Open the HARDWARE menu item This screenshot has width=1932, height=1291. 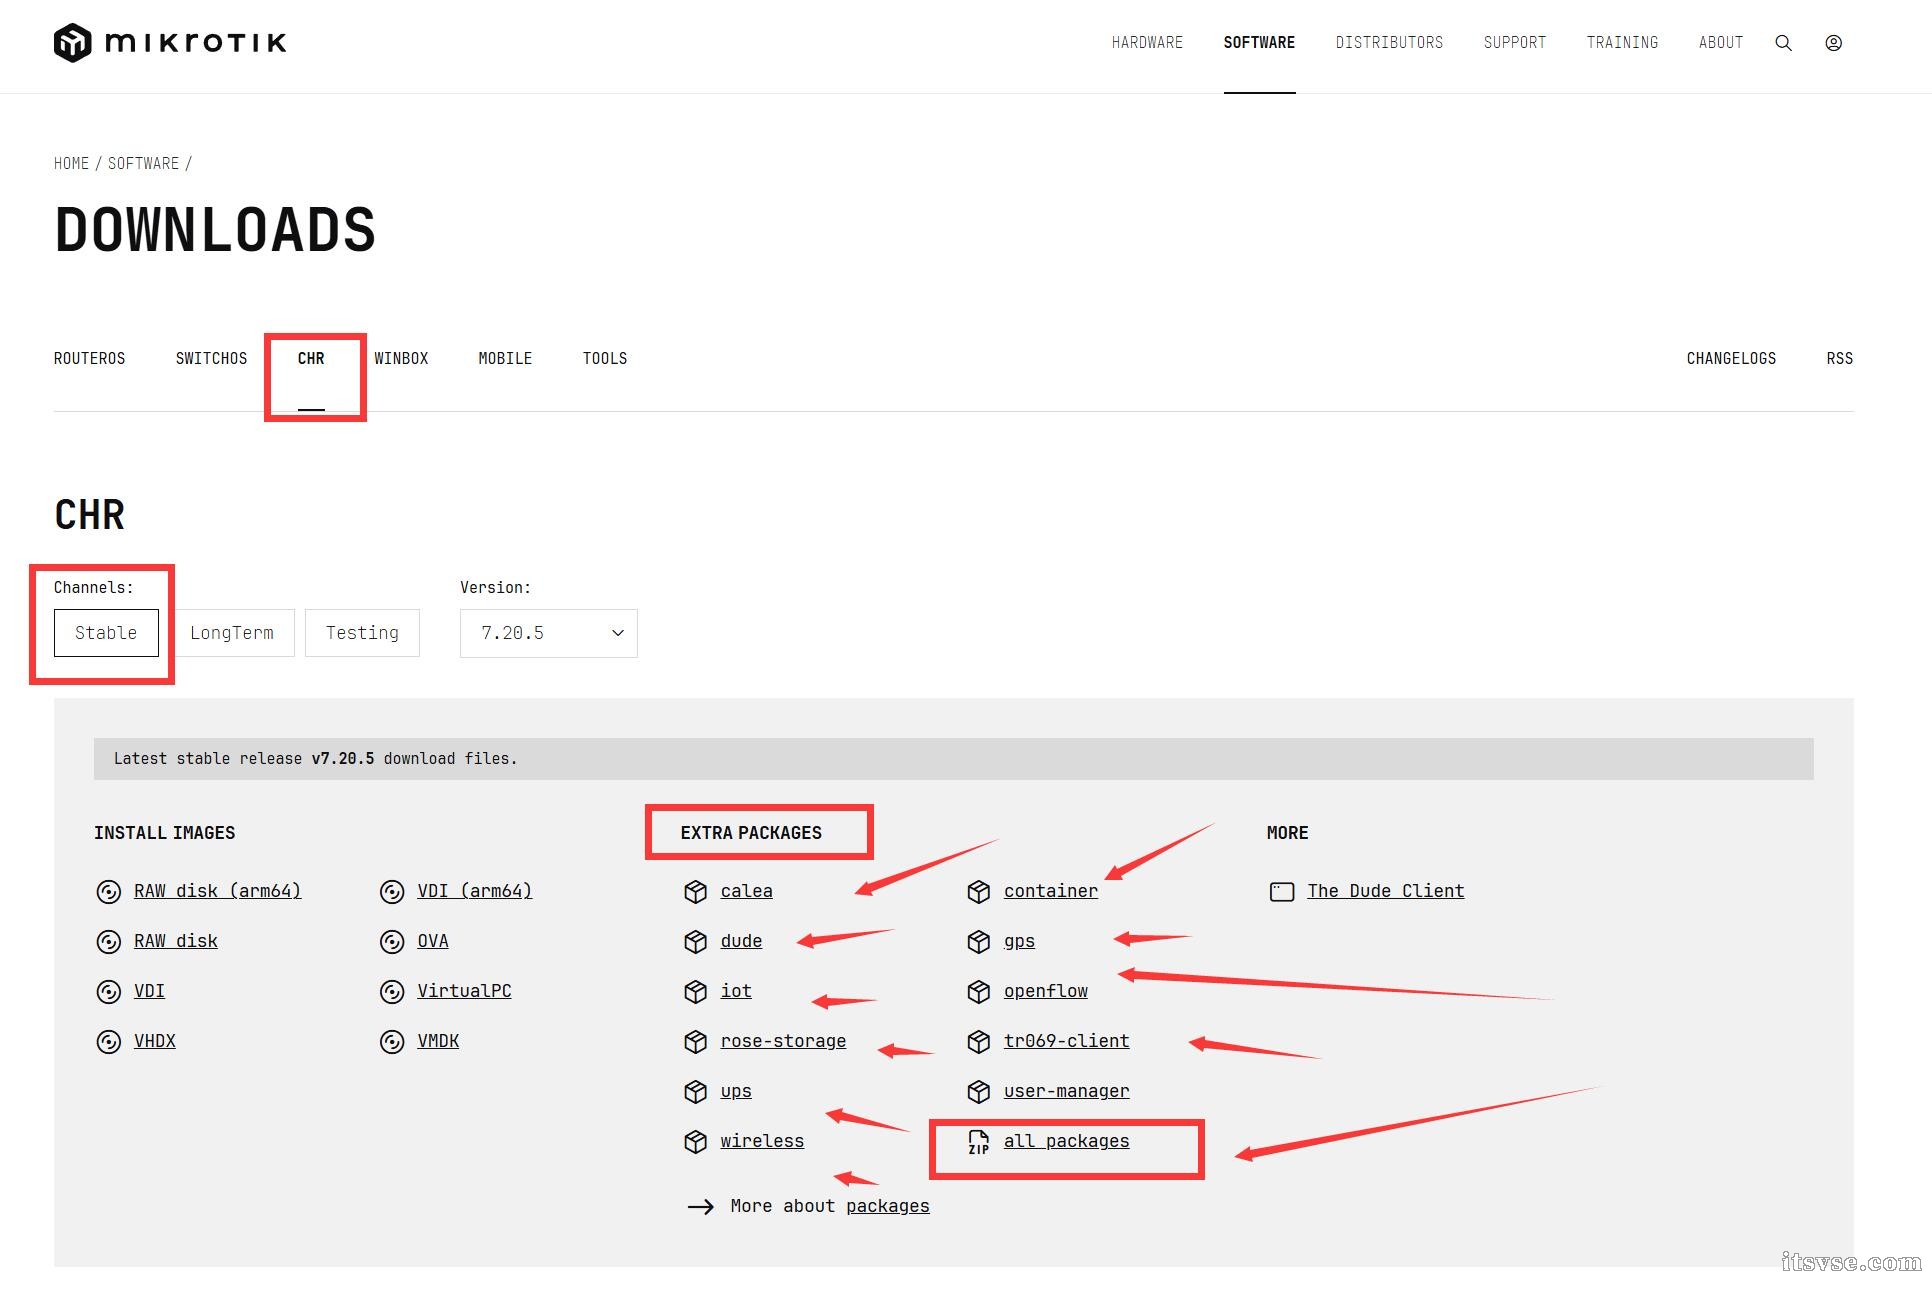1147,42
